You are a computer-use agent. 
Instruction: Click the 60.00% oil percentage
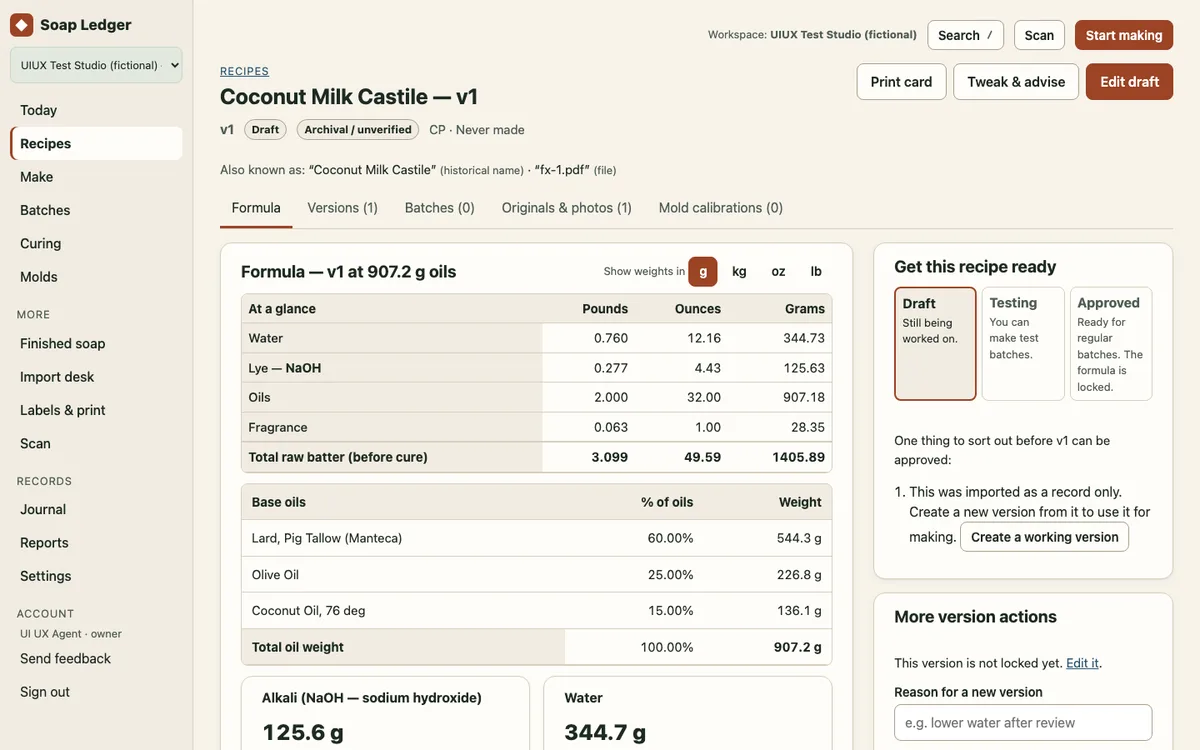click(x=670, y=538)
